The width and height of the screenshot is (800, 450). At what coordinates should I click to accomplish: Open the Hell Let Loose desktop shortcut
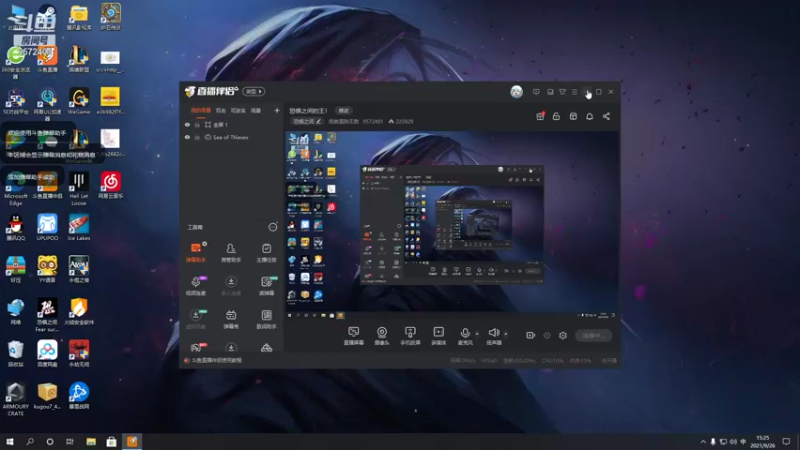tap(79, 188)
